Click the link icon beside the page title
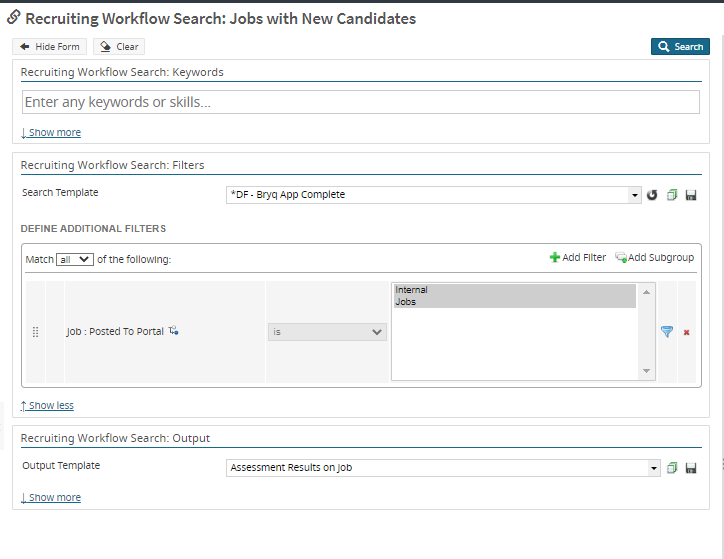 pos(14,18)
